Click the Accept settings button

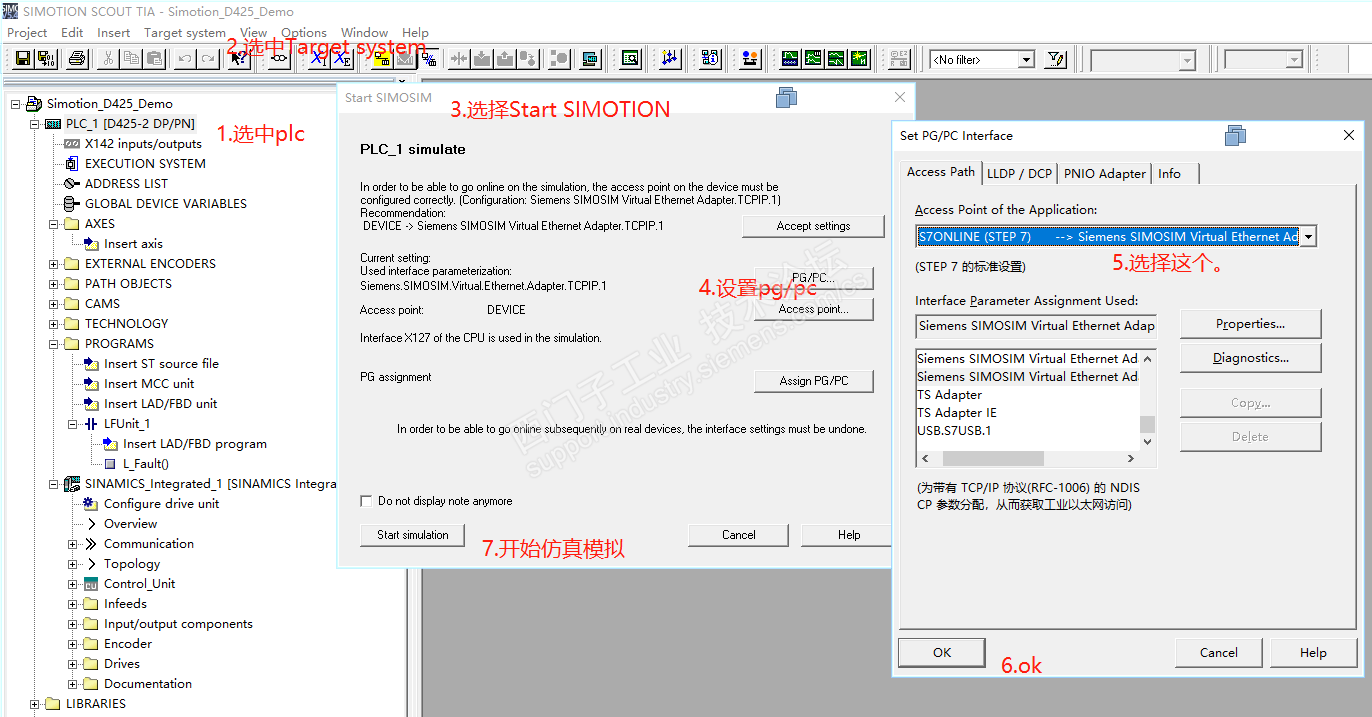(813, 226)
